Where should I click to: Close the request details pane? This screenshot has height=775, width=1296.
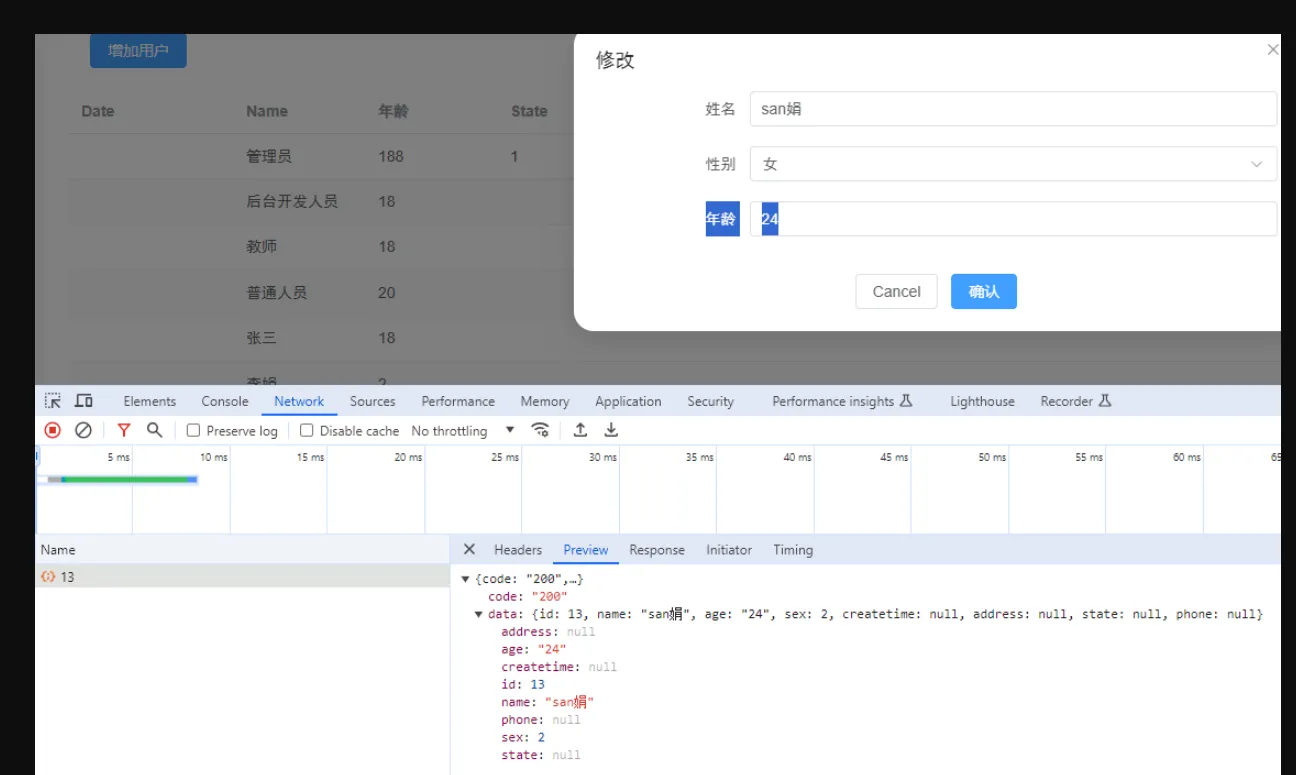[469, 549]
